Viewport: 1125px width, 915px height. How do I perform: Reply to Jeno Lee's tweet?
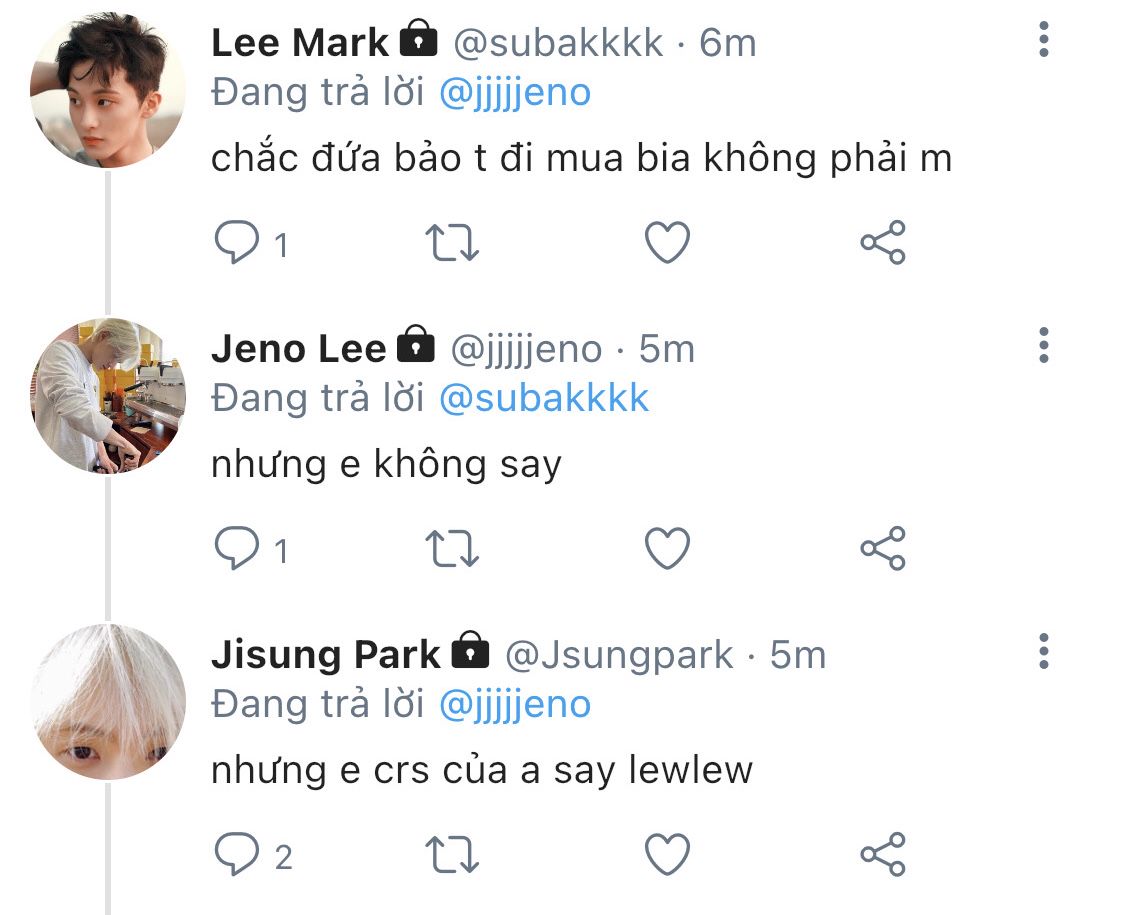tap(237, 549)
